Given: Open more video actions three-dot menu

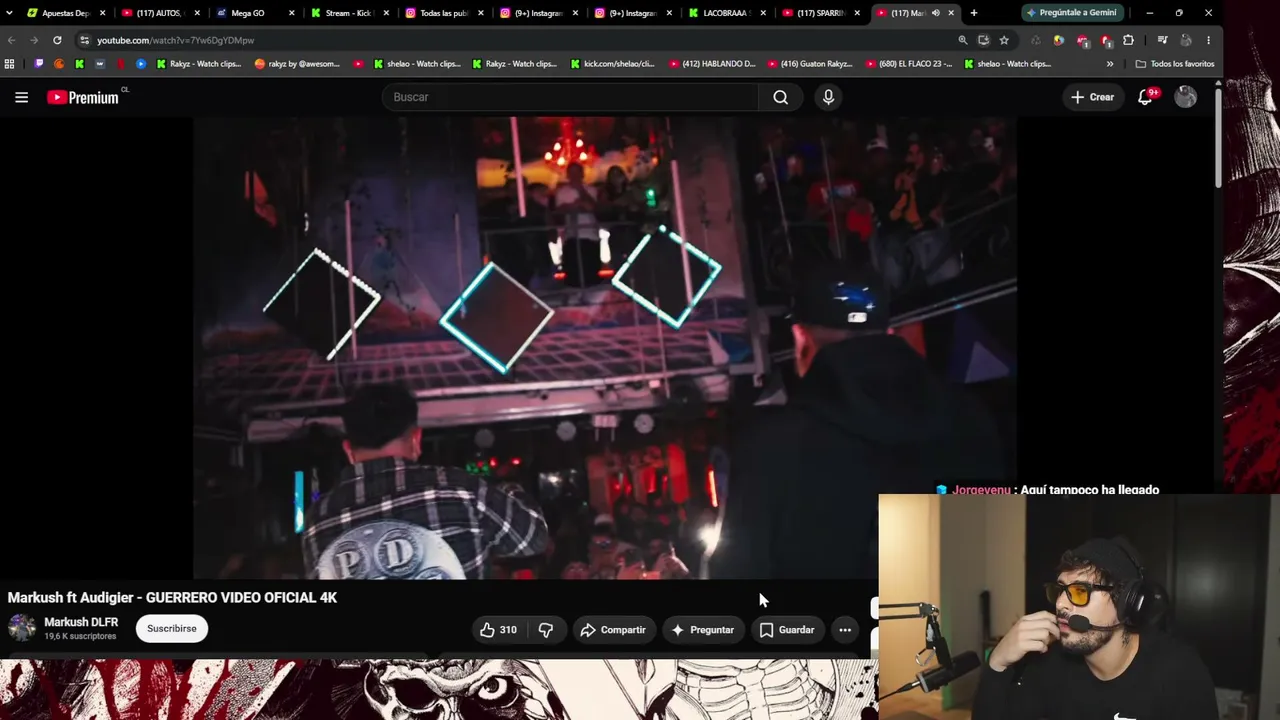Looking at the screenshot, I should point(845,630).
